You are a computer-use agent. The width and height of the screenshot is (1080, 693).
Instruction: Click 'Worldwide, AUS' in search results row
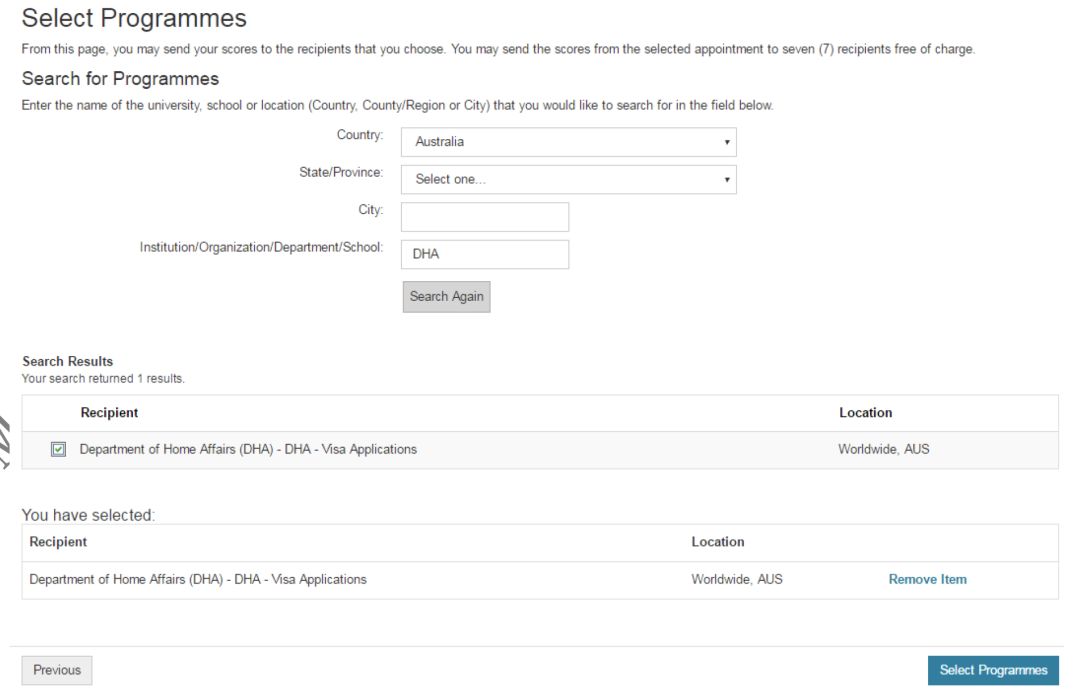pyautogui.click(x=883, y=449)
